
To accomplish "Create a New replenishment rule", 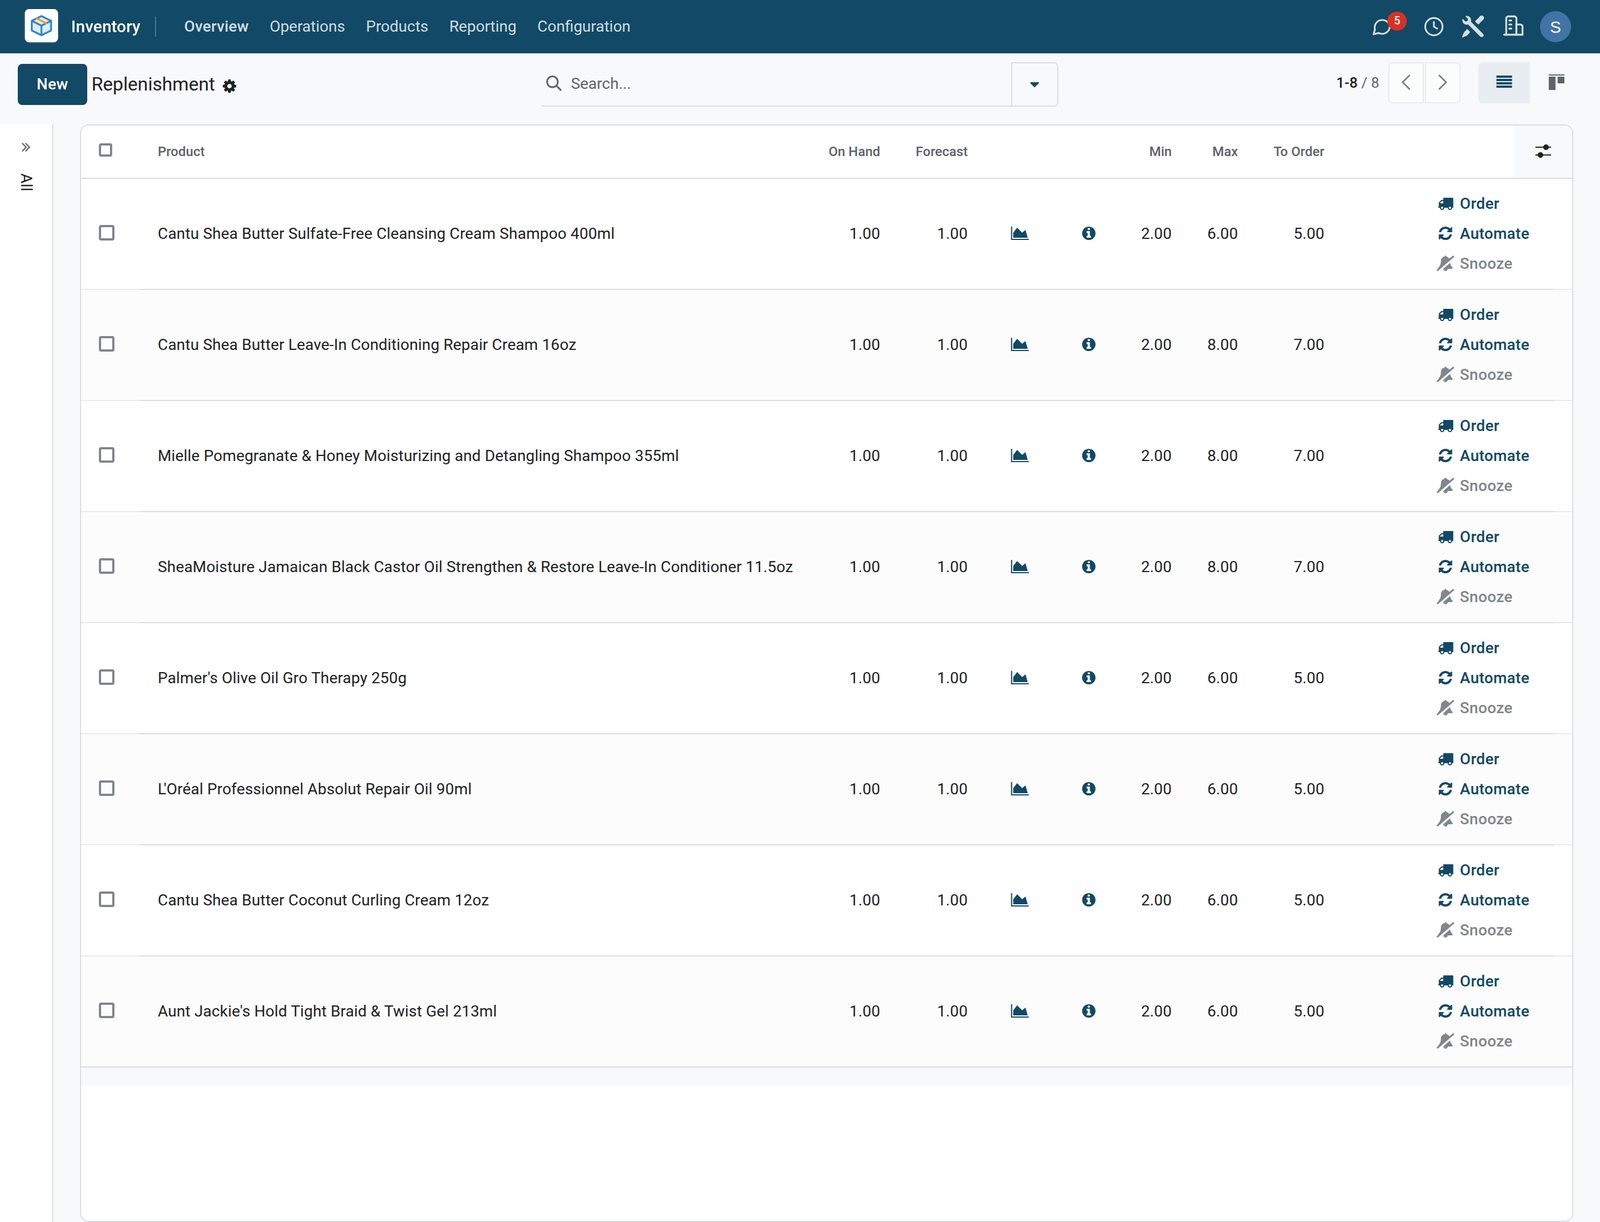I will click(52, 84).
